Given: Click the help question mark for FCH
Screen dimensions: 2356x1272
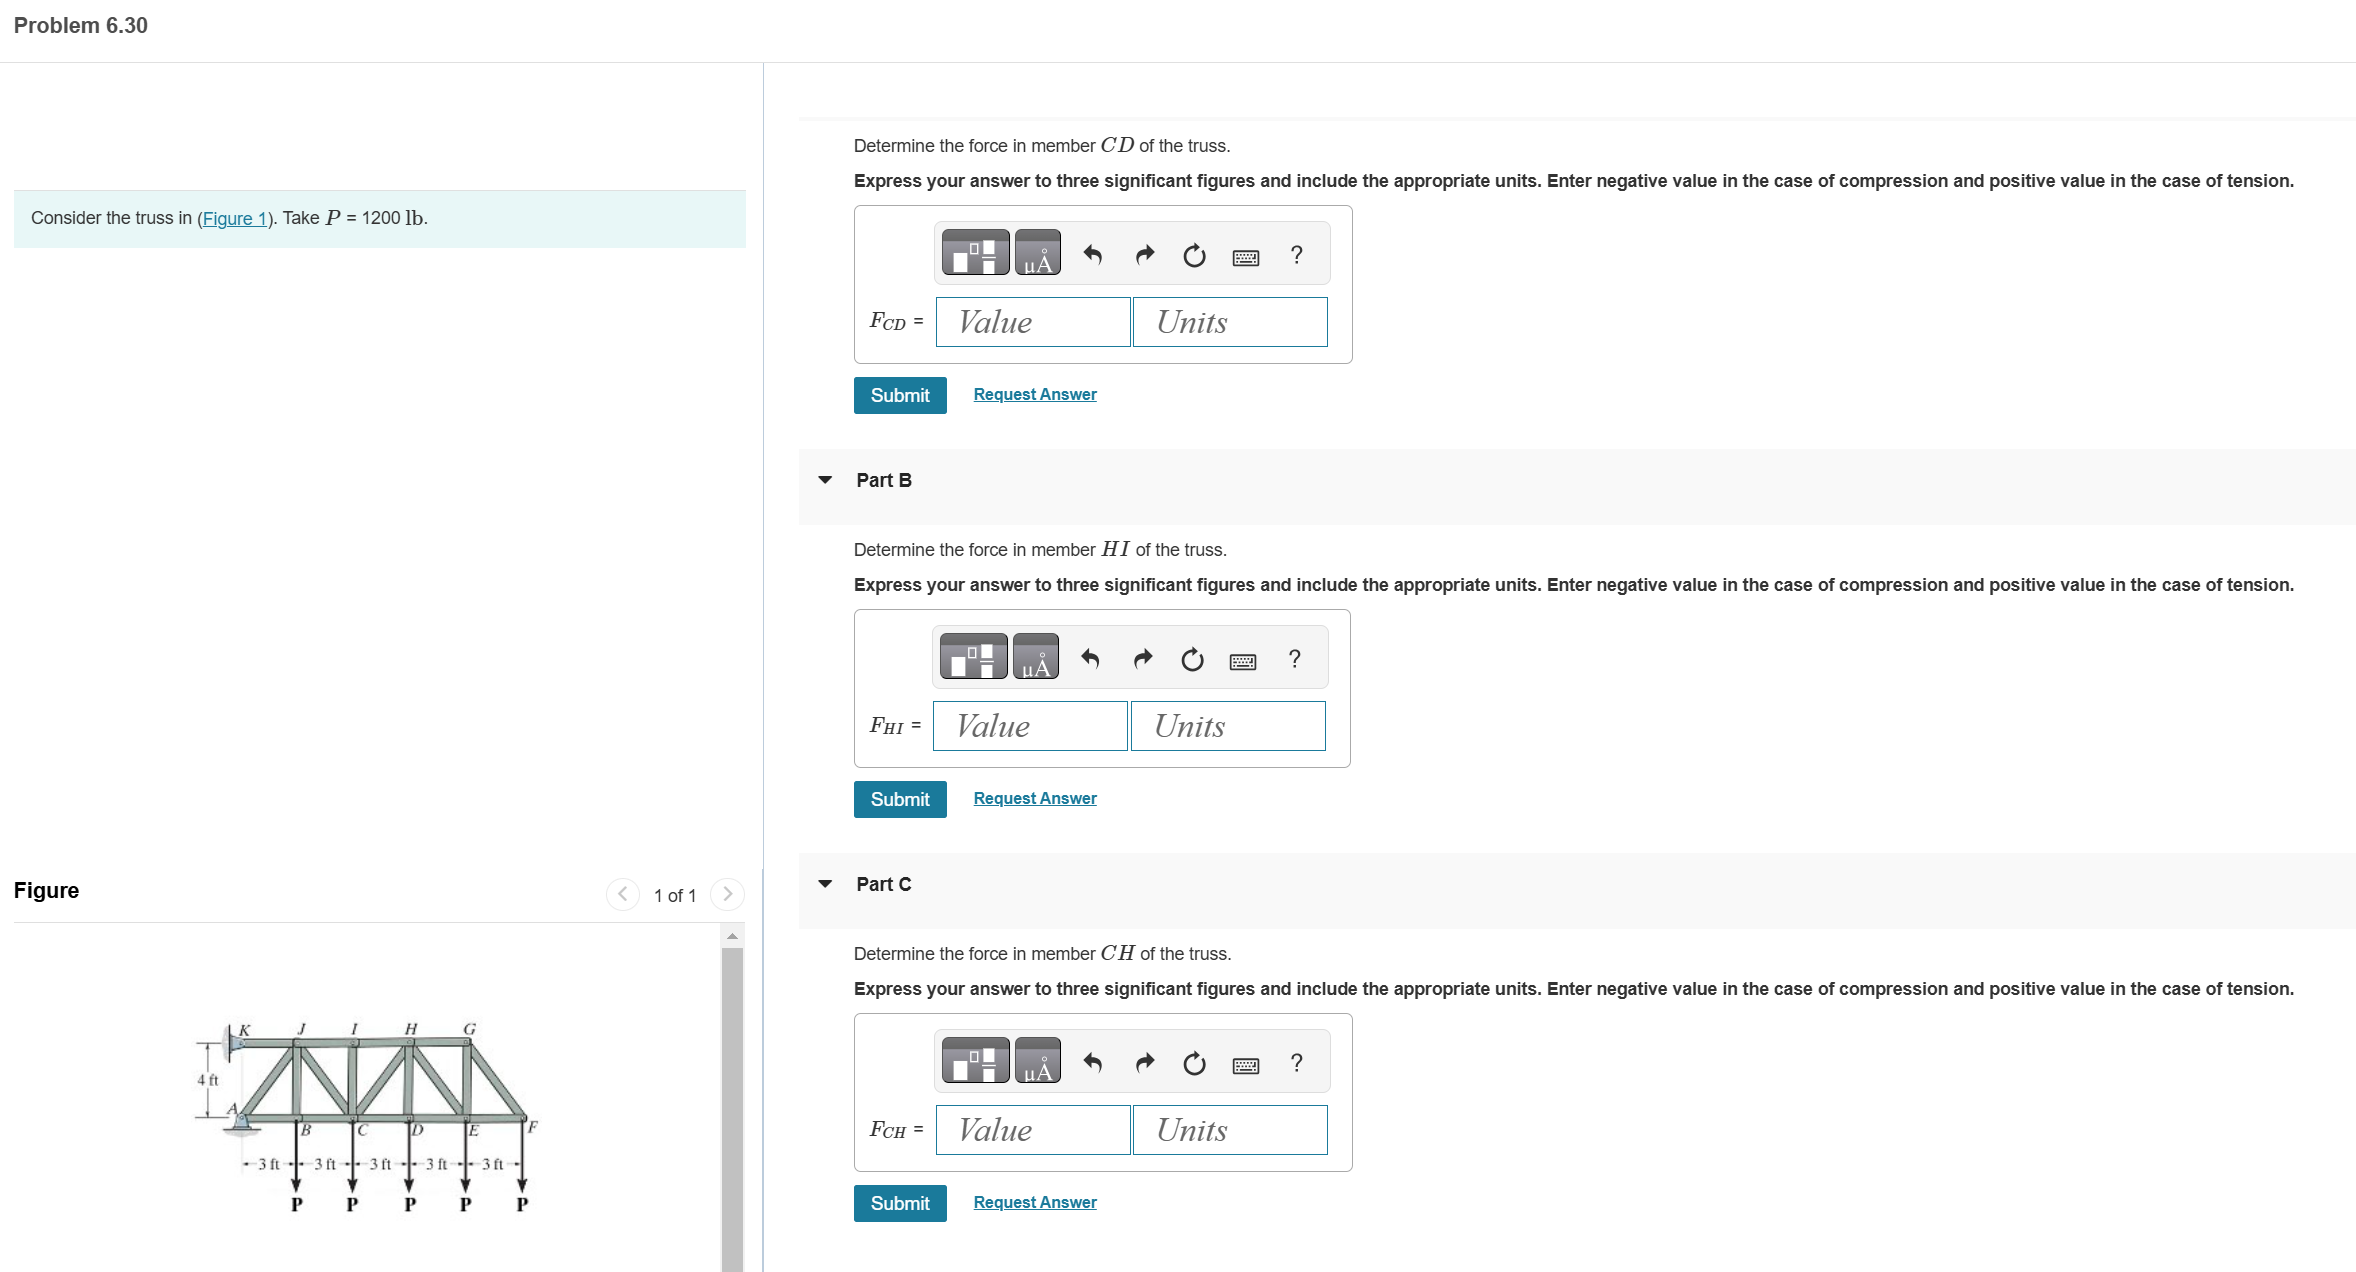Looking at the screenshot, I should point(1296,1062).
